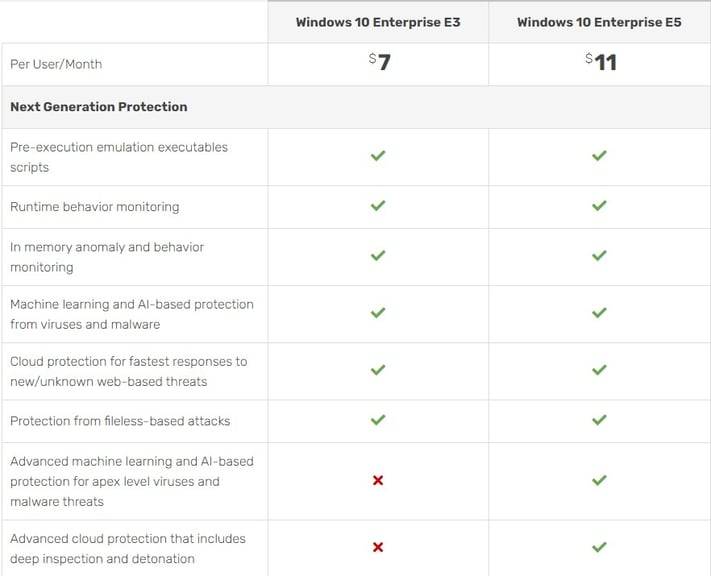This screenshot has height=576, width=711.
Task: Click the $11 price for E5
Action: 600,63
